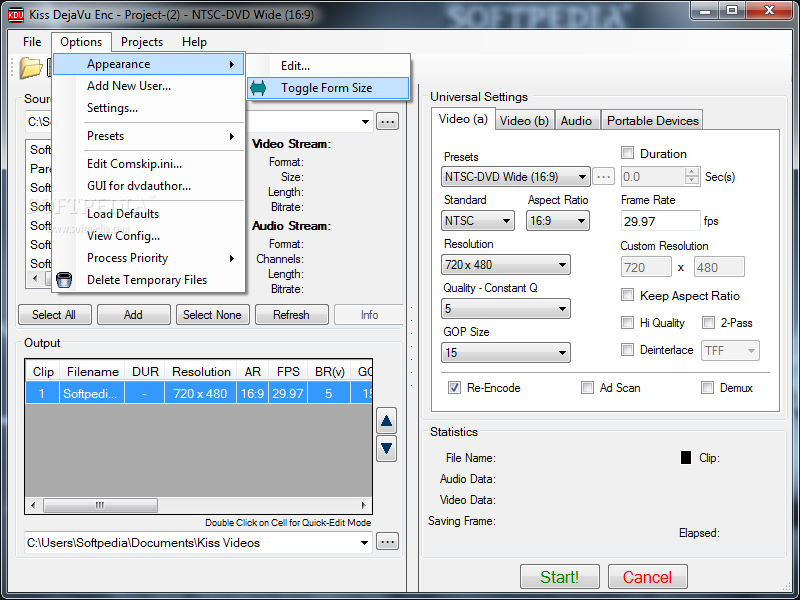Open the Help menu
Image resolution: width=800 pixels, height=600 pixels.
click(194, 42)
